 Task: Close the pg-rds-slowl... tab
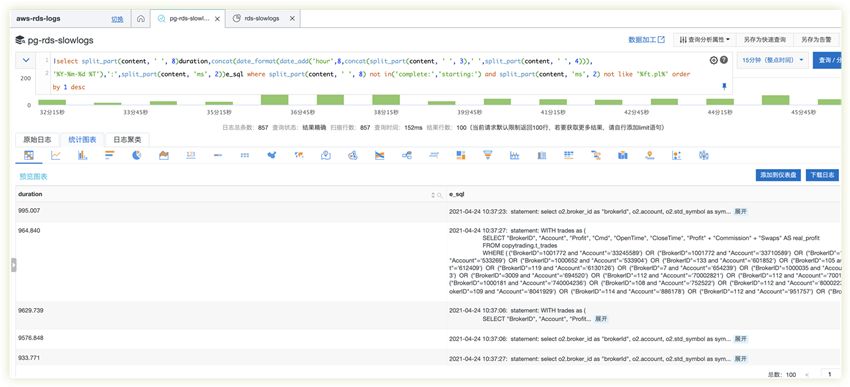click(x=217, y=18)
